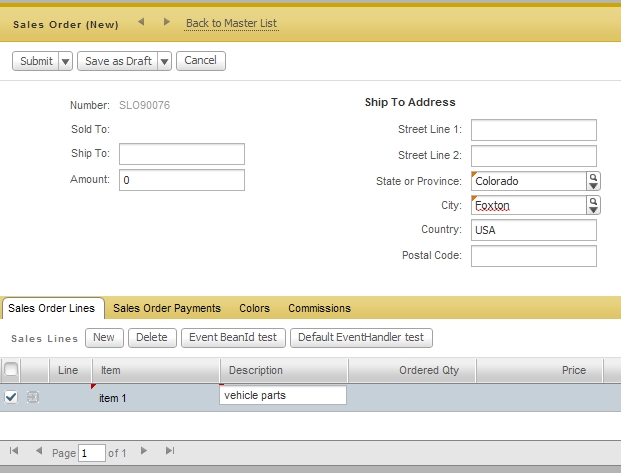The width and height of the screenshot is (621, 473).
Task: Jump to first page in grid pager
Action: coord(14,452)
